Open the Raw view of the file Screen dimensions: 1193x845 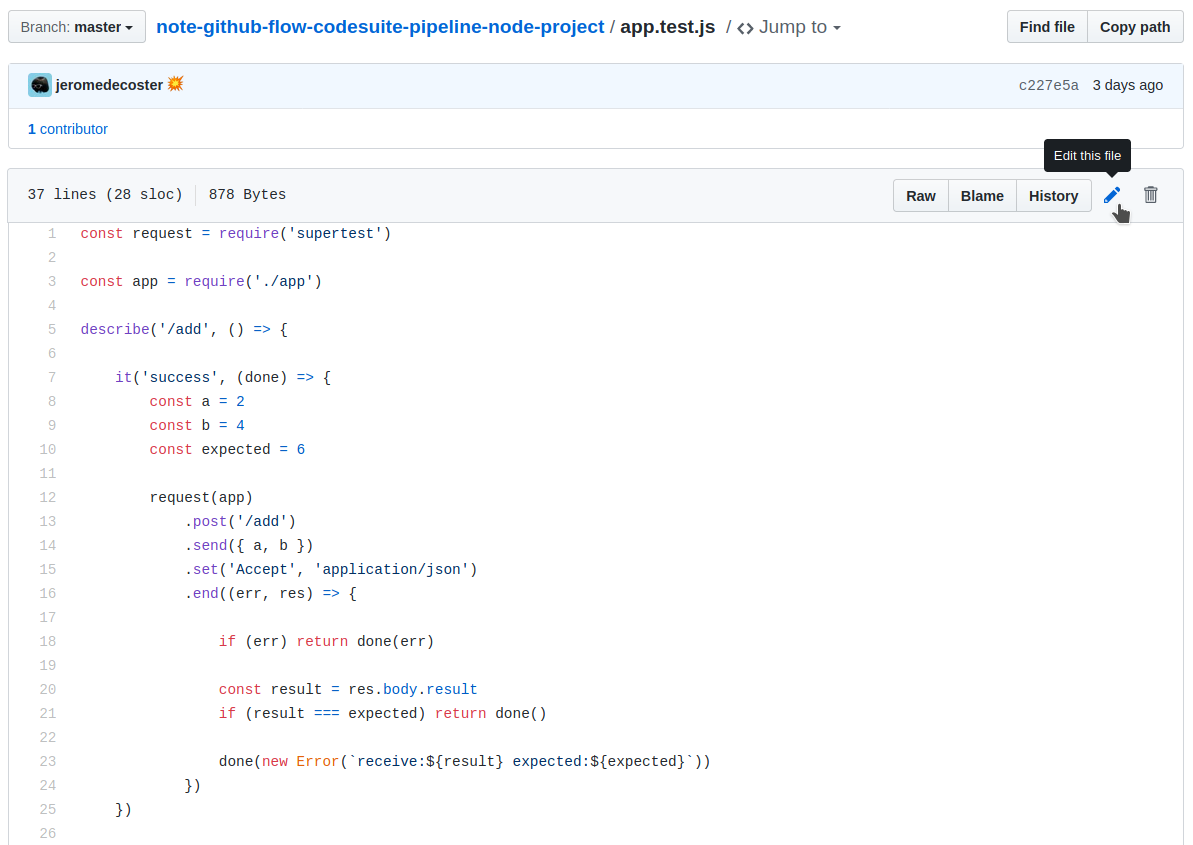click(921, 196)
